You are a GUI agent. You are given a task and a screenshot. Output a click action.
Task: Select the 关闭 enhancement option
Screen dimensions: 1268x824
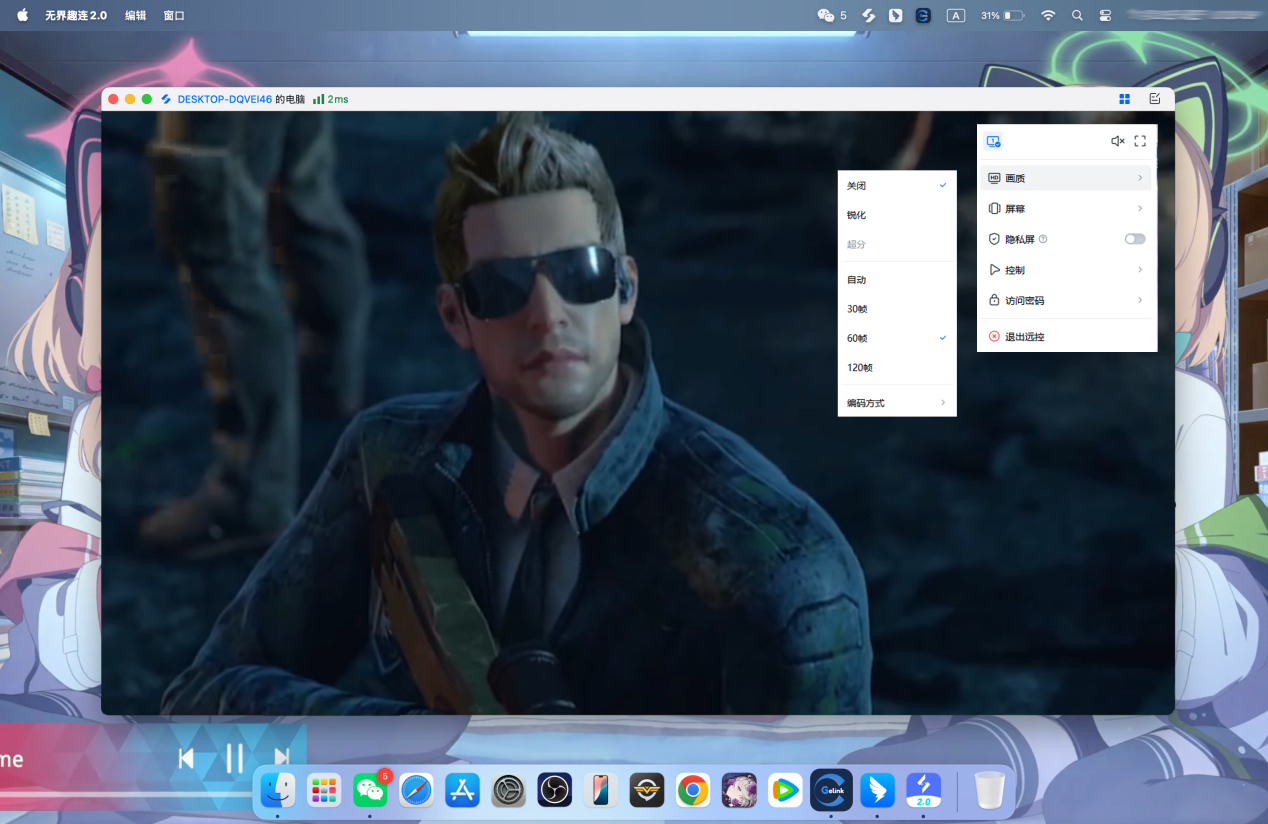click(897, 186)
